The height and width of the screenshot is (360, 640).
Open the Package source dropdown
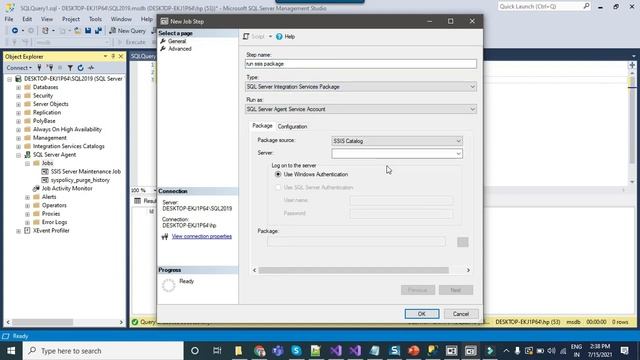(458, 141)
